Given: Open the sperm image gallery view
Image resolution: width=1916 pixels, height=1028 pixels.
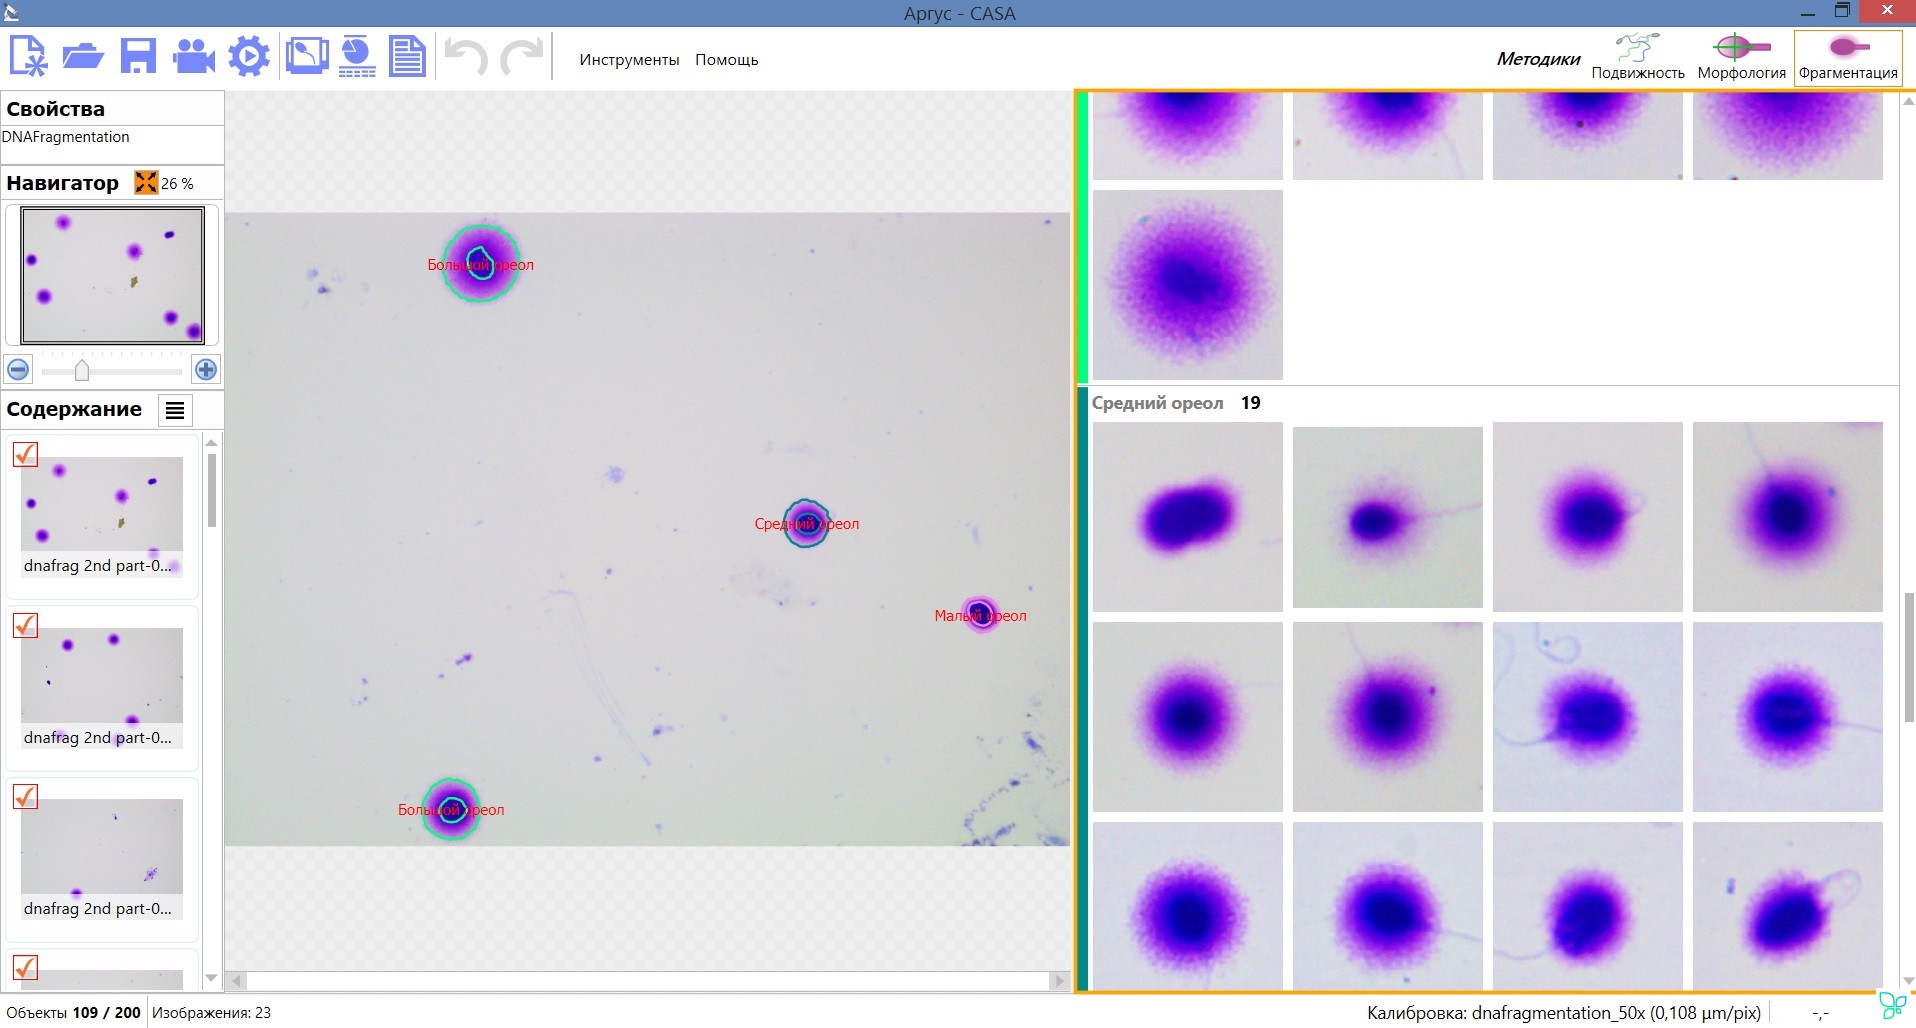Looking at the screenshot, I should pos(306,56).
